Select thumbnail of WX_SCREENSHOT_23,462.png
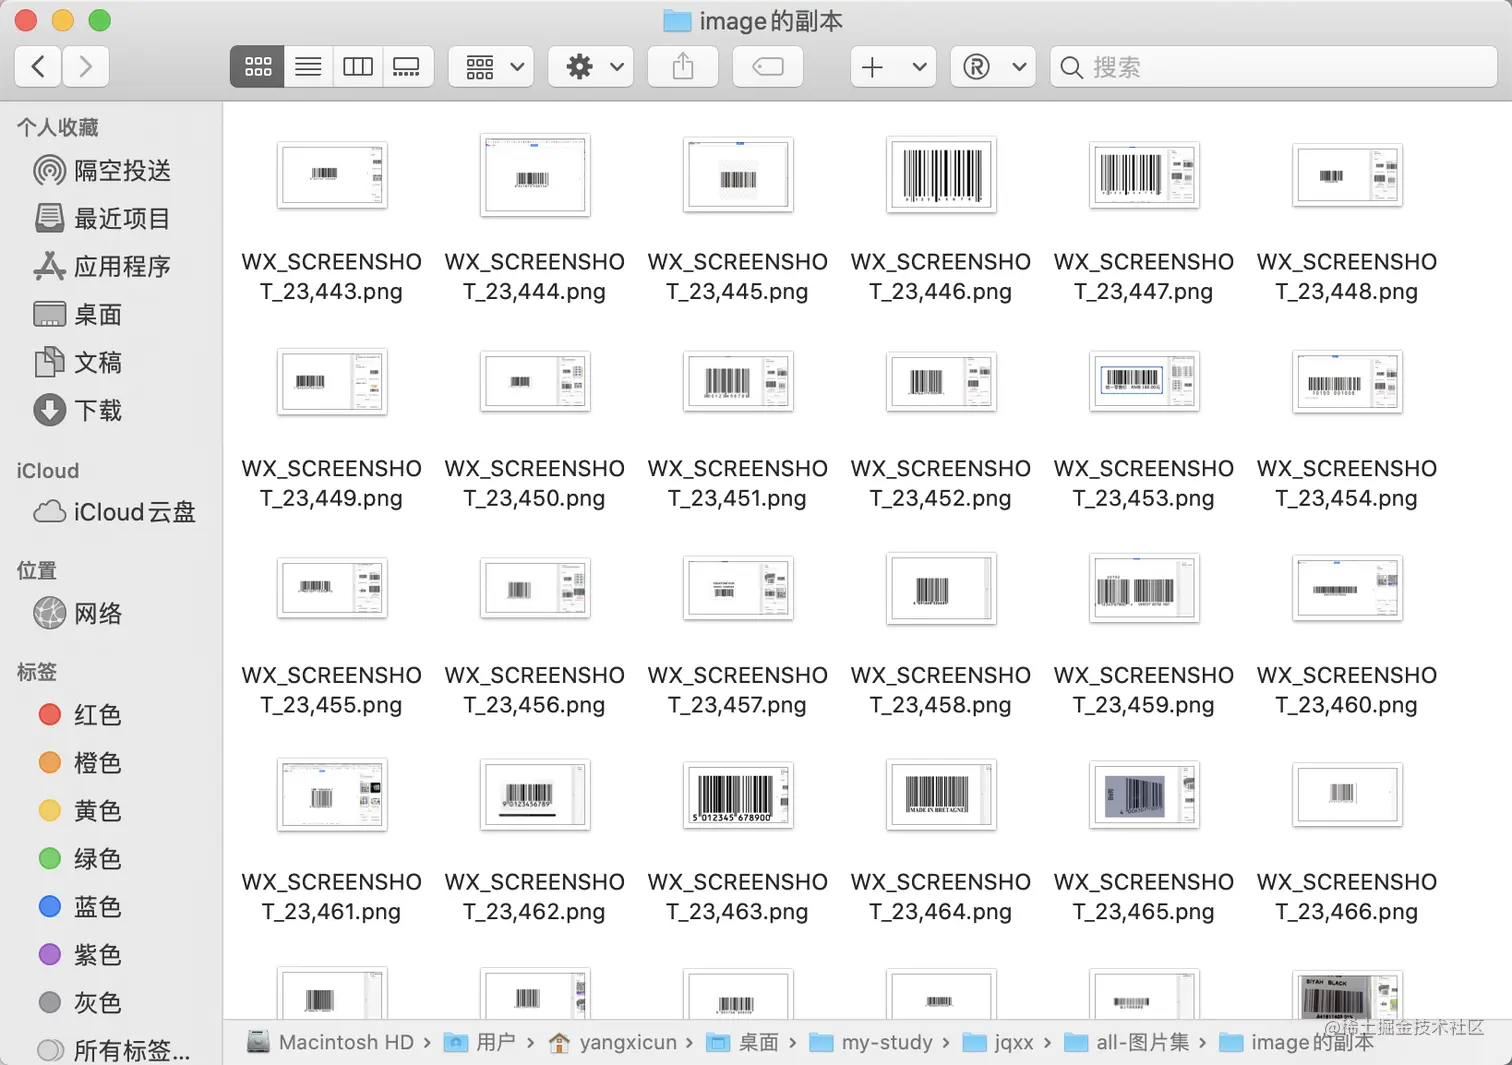 [535, 795]
